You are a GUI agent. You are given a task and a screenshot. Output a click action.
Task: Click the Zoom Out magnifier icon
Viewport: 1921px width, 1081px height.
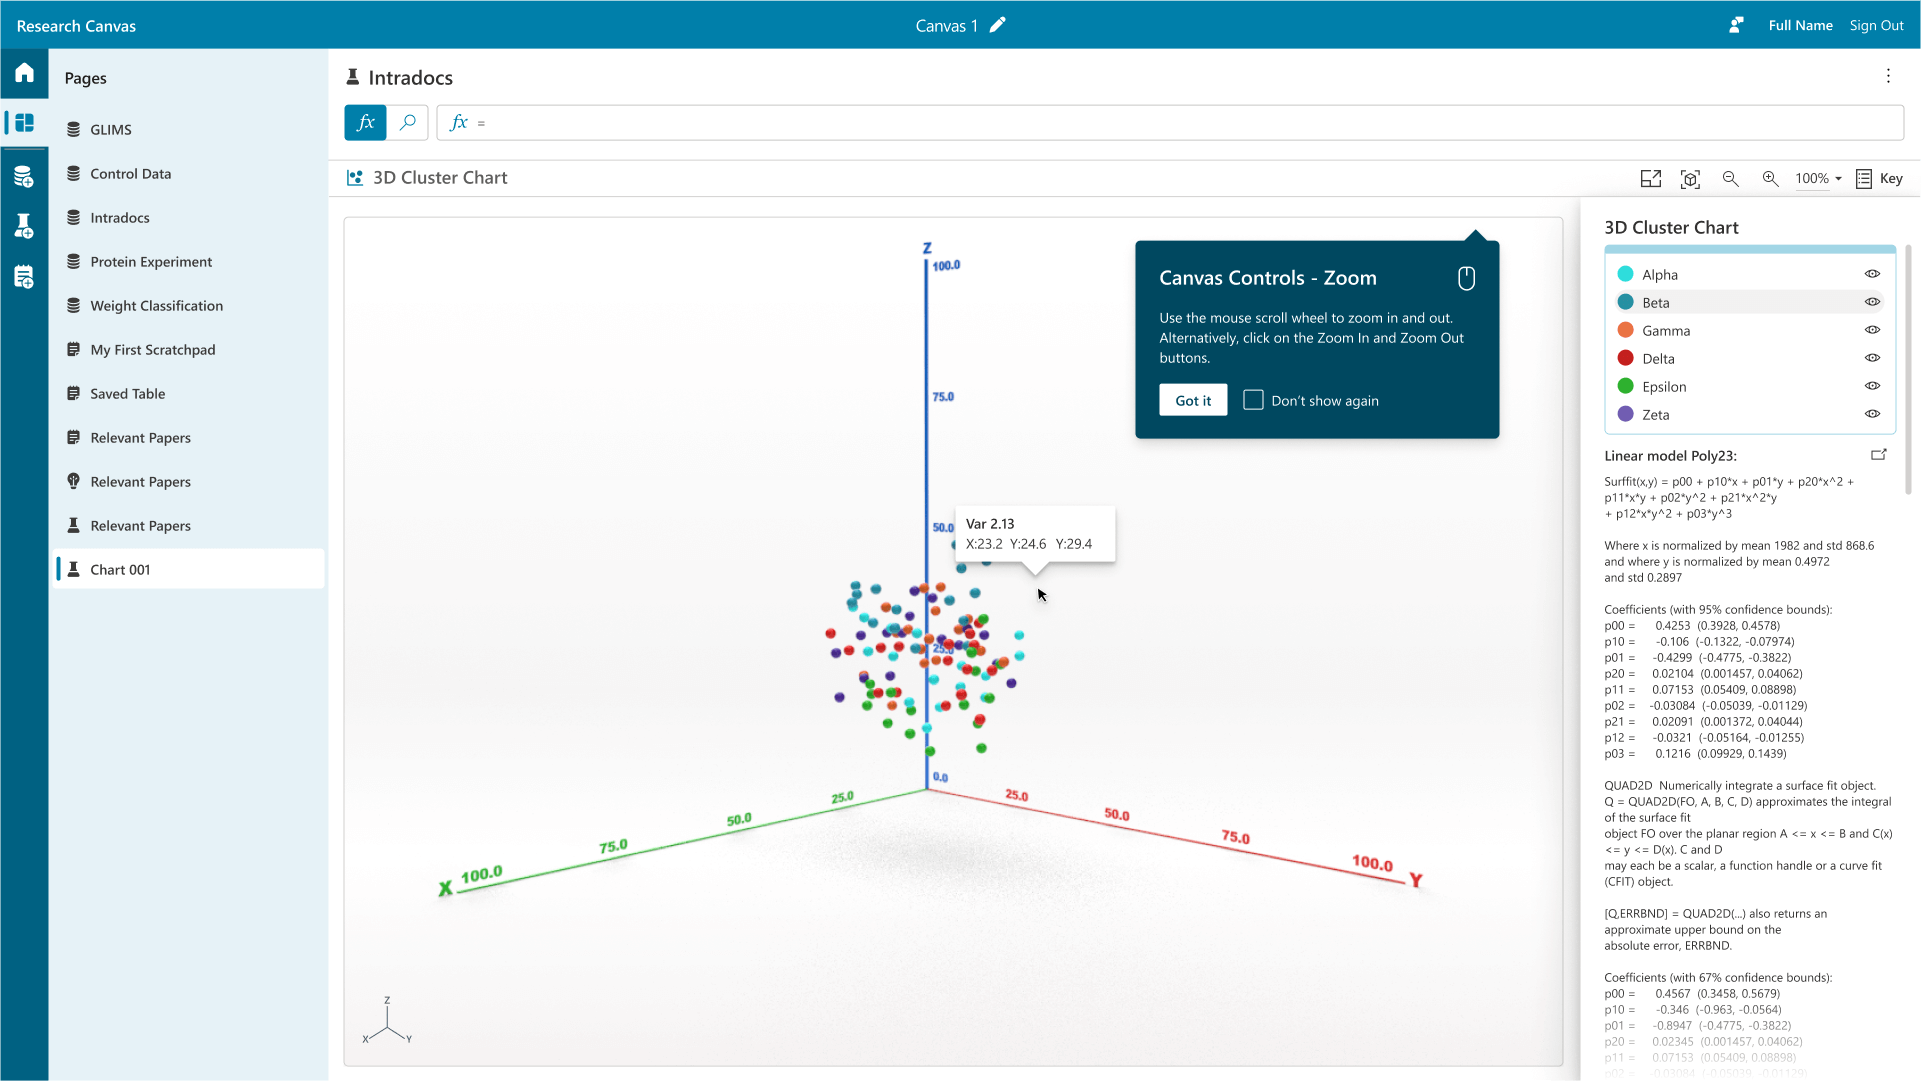coord(1730,179)
